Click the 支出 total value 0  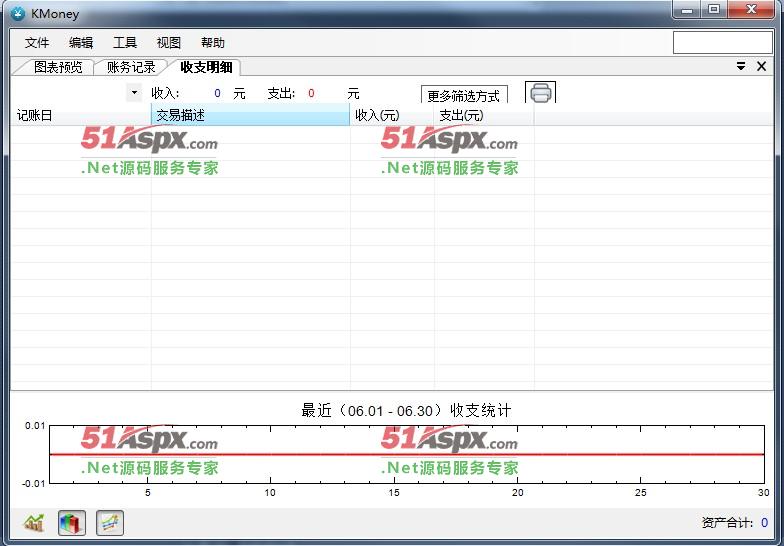(x=311, y=94)
